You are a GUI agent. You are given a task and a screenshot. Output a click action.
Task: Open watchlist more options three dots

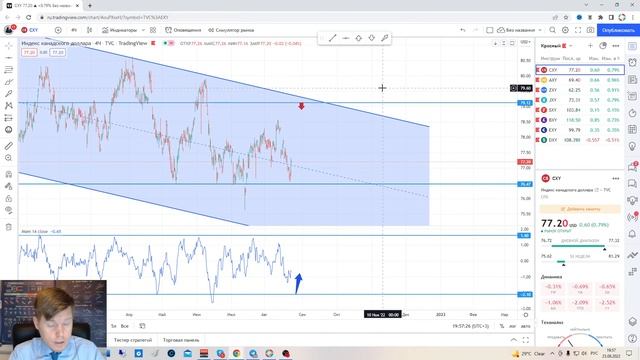pos(616,46)
